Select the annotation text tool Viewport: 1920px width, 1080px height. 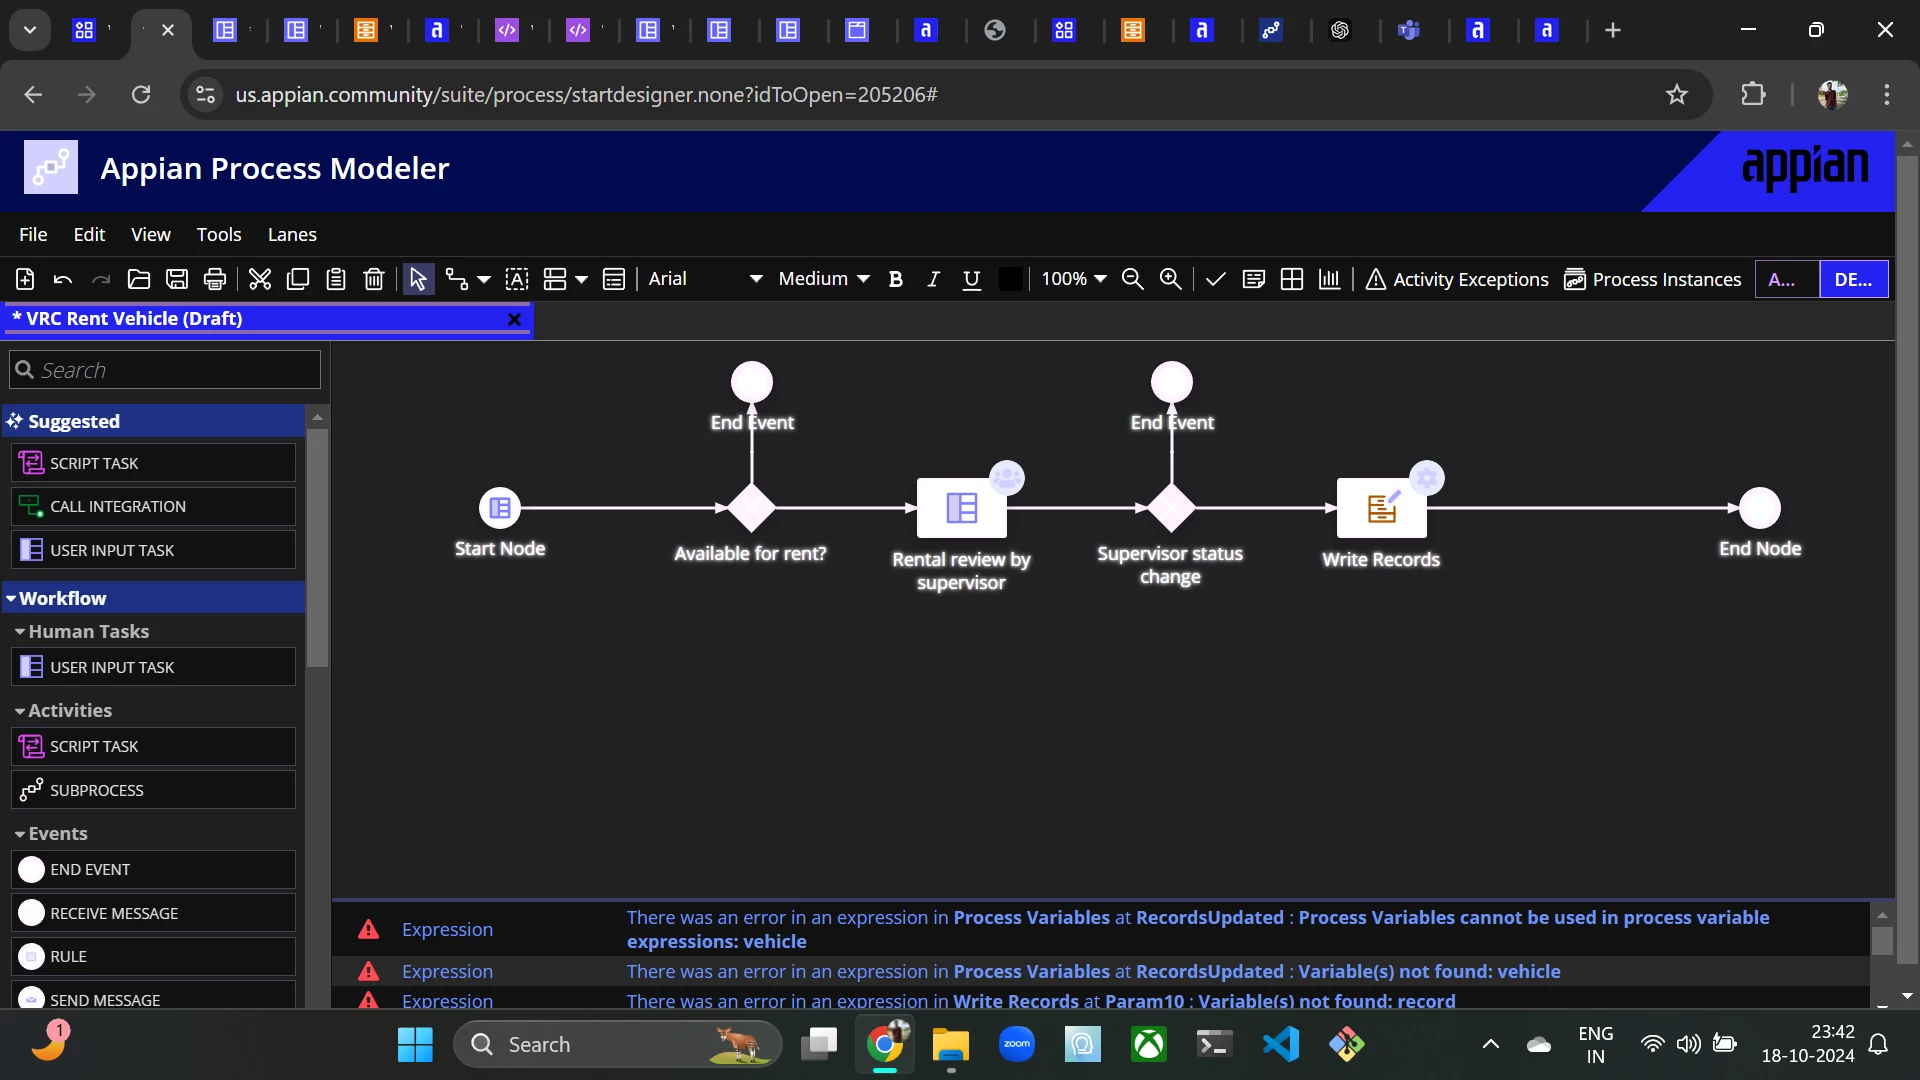point(517,279)
